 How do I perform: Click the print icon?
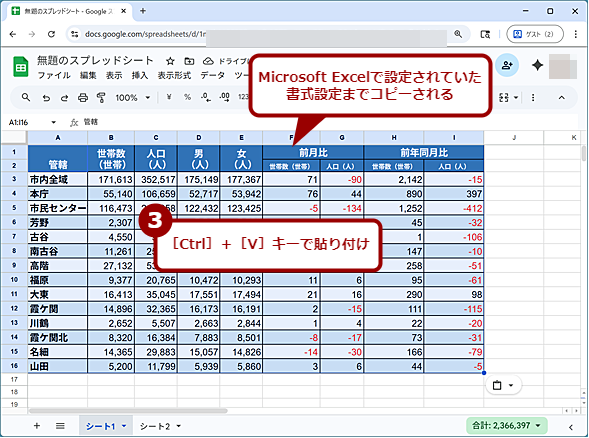[x=83, y=98]
